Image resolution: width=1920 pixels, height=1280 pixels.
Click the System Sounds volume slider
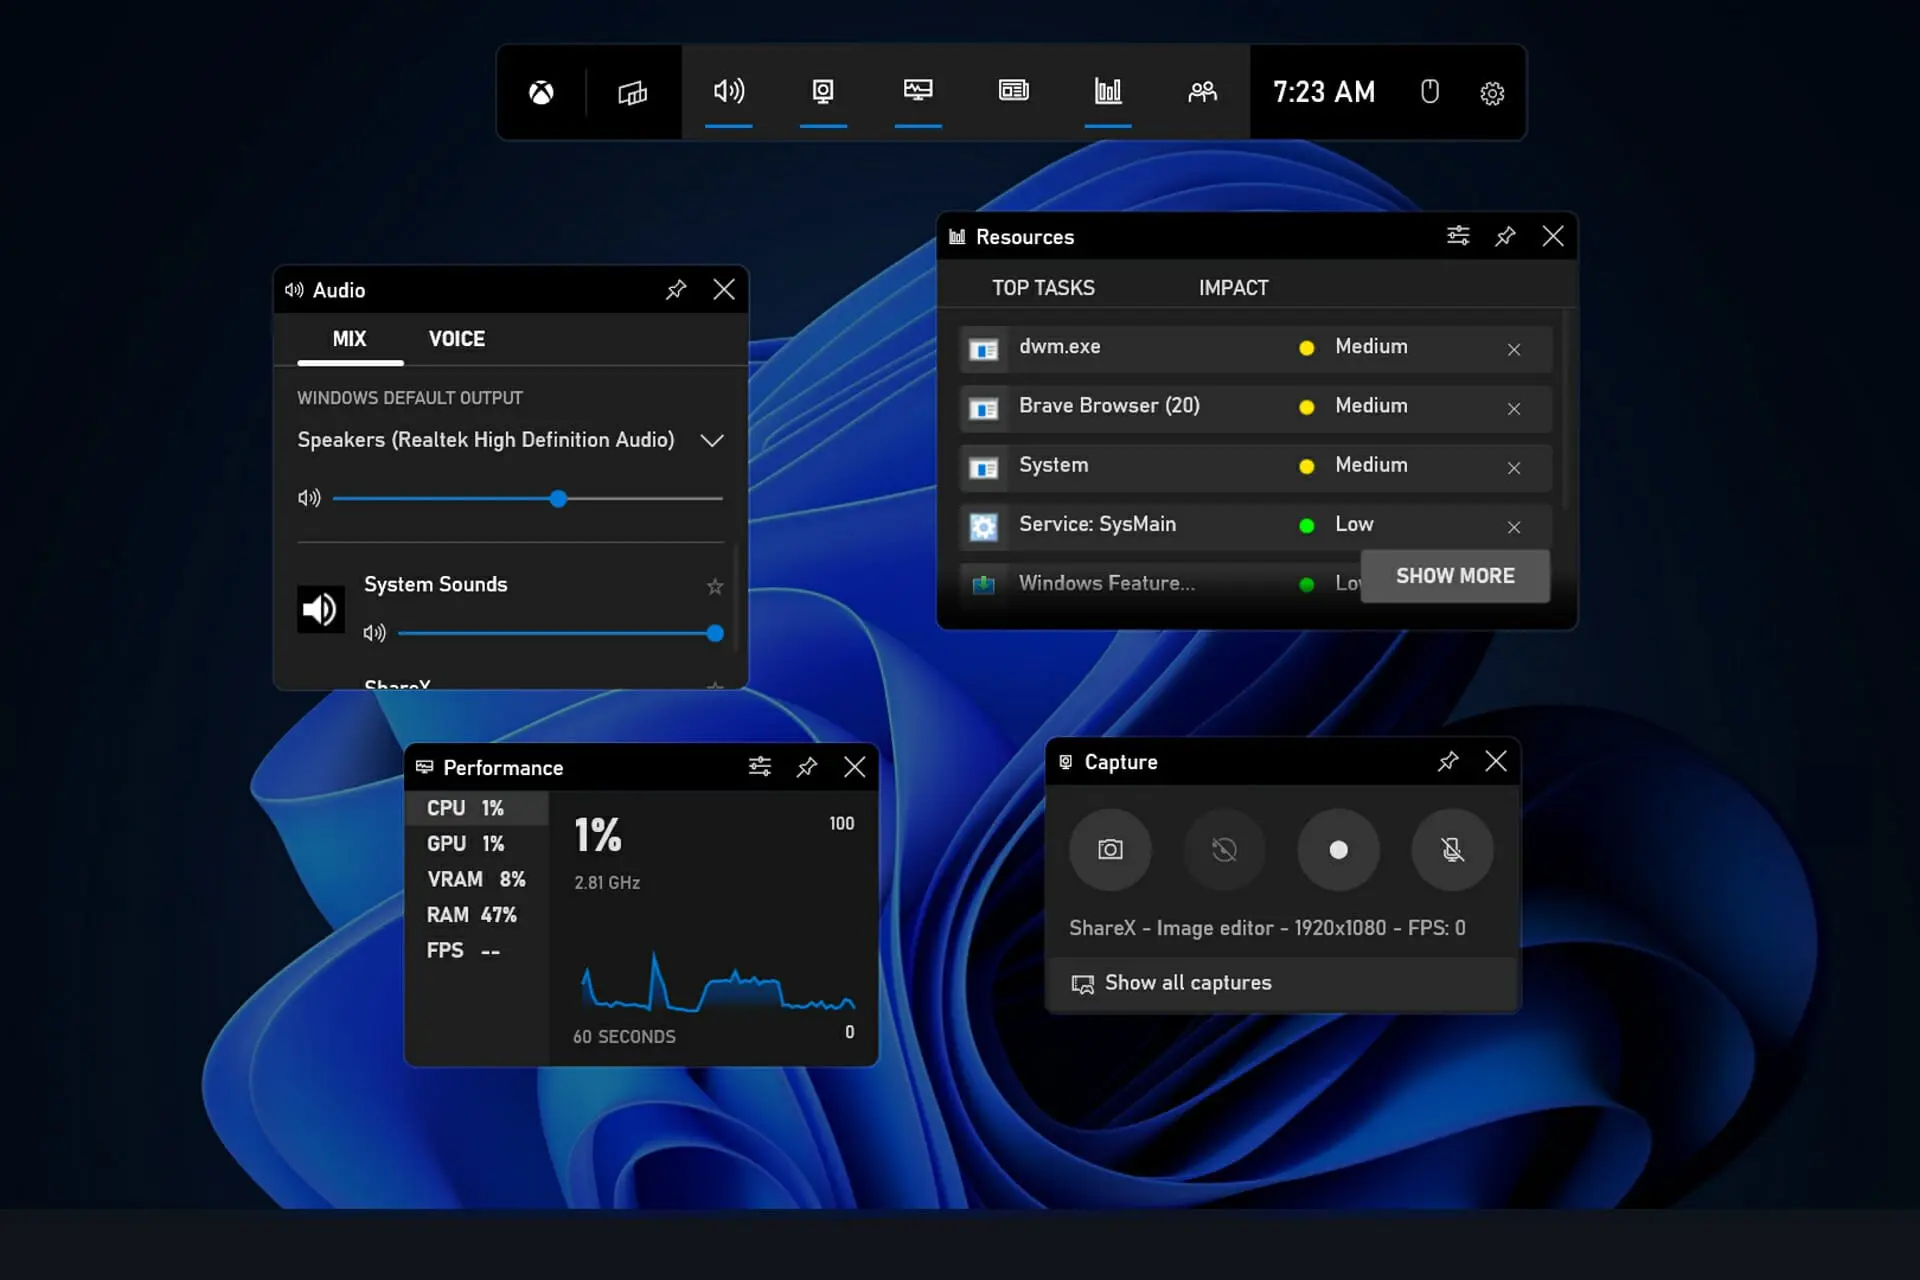tap(556, 633)
